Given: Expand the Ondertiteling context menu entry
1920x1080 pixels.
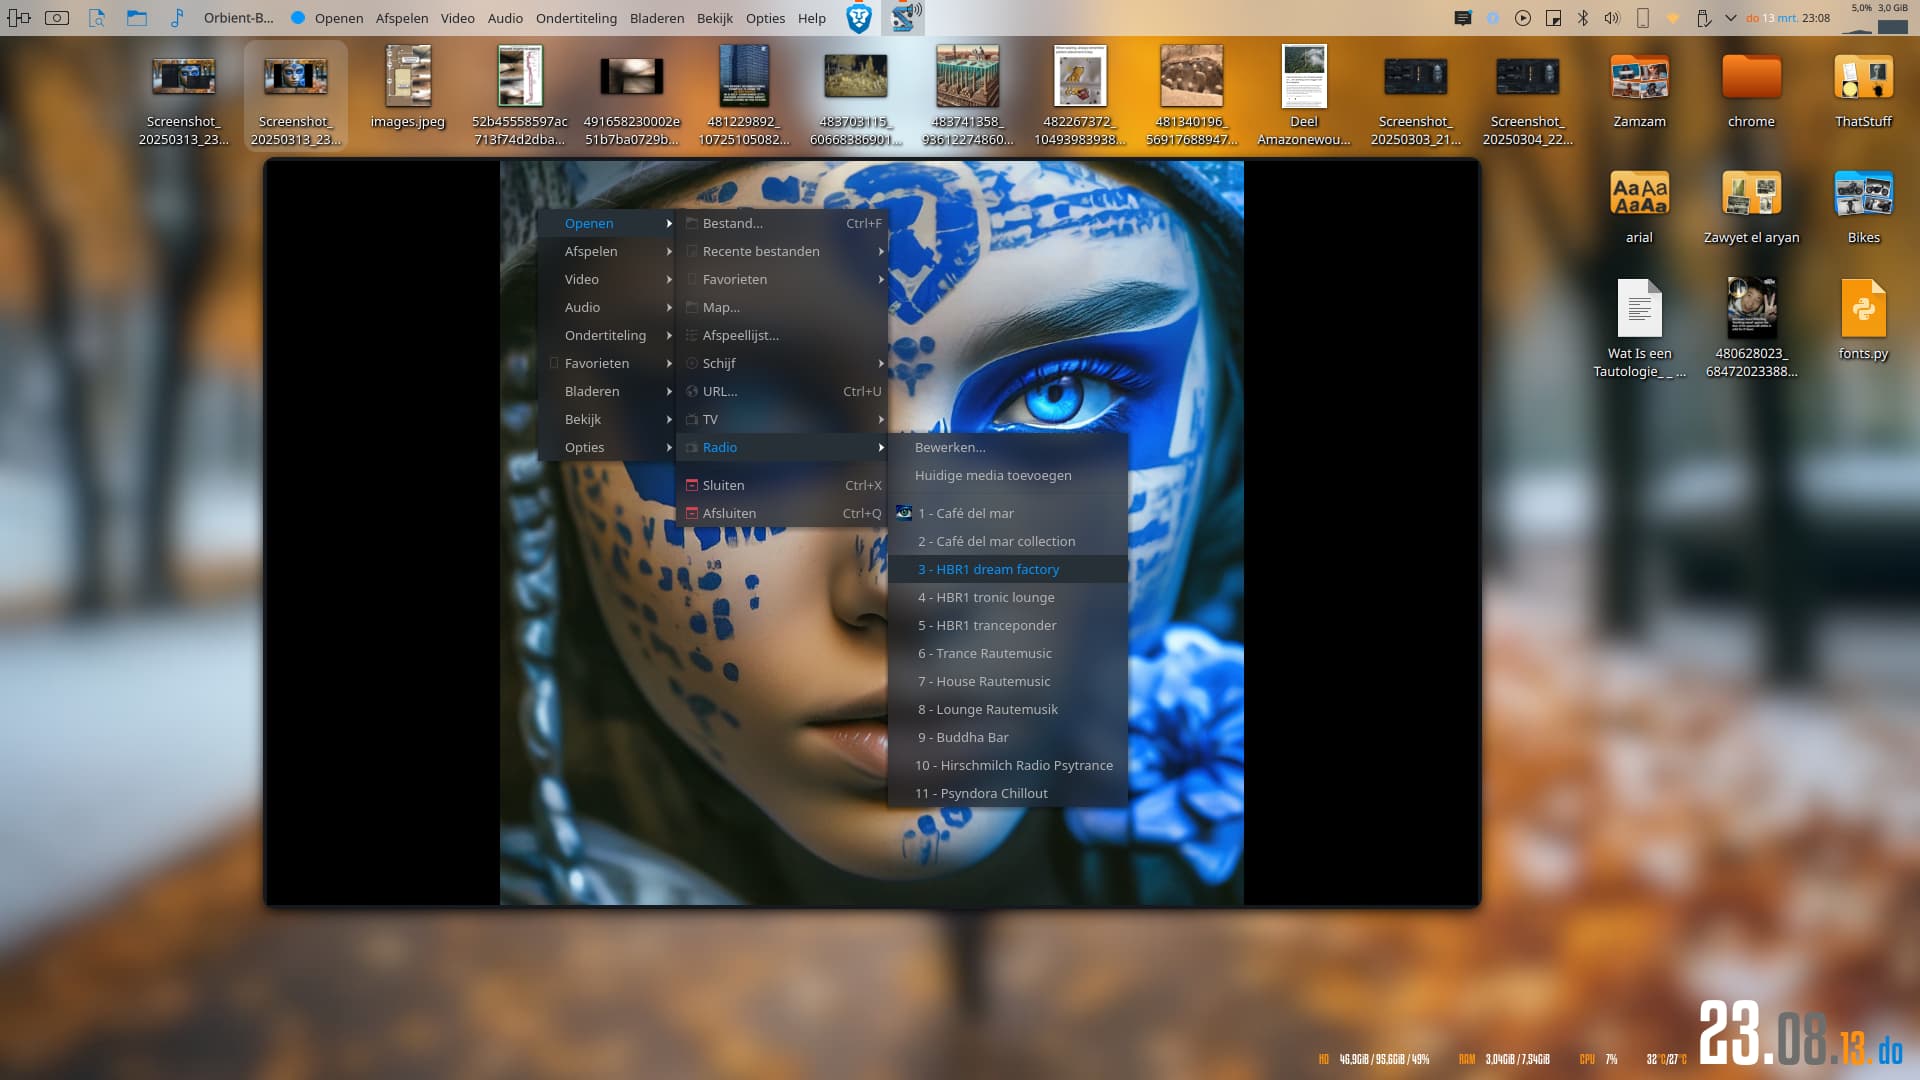Looking at the screenshot, I should (x=607, y=335).
